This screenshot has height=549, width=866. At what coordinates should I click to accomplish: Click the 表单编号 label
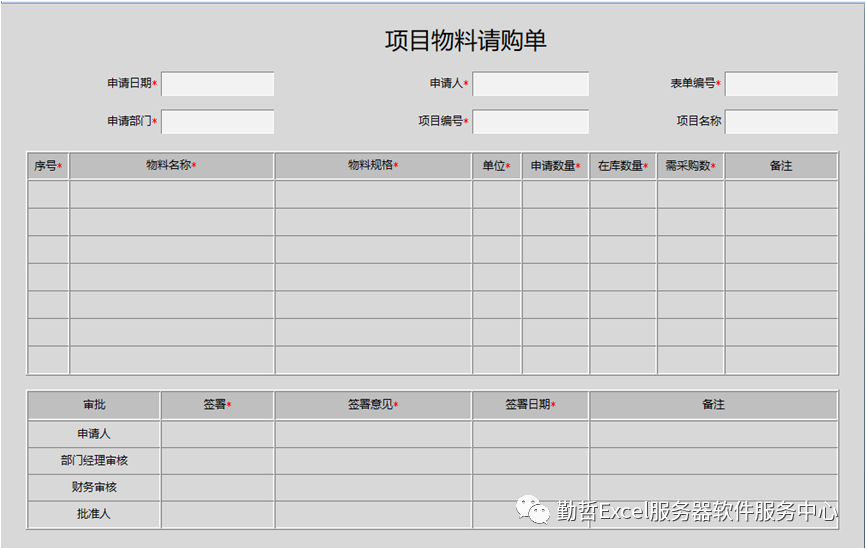coord(693,83)
